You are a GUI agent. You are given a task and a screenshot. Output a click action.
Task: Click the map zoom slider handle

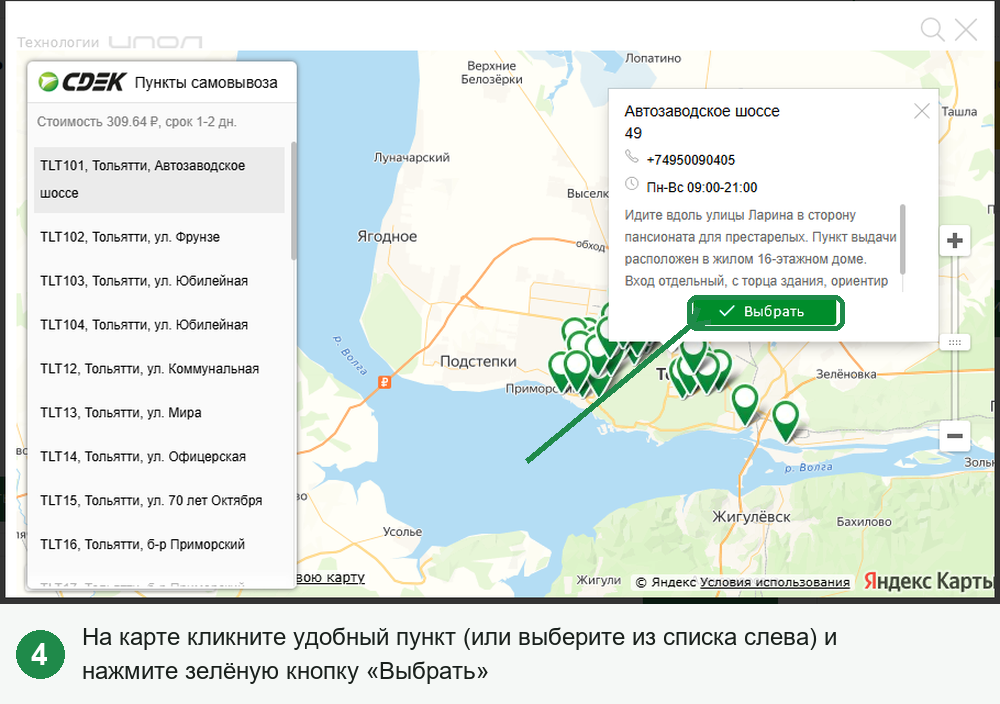[x=955, y=342]
